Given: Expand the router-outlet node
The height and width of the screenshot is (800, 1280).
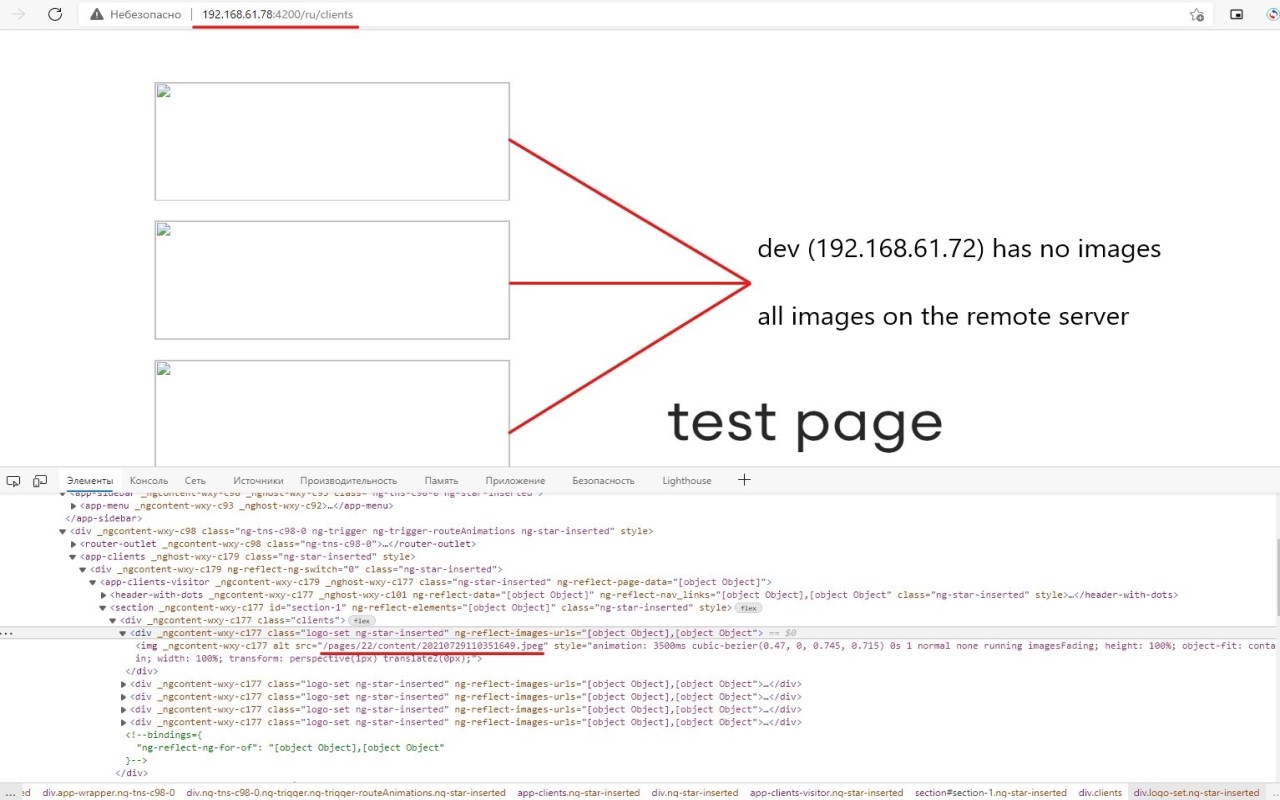Looking at the screenshot, I should [73, 544].
